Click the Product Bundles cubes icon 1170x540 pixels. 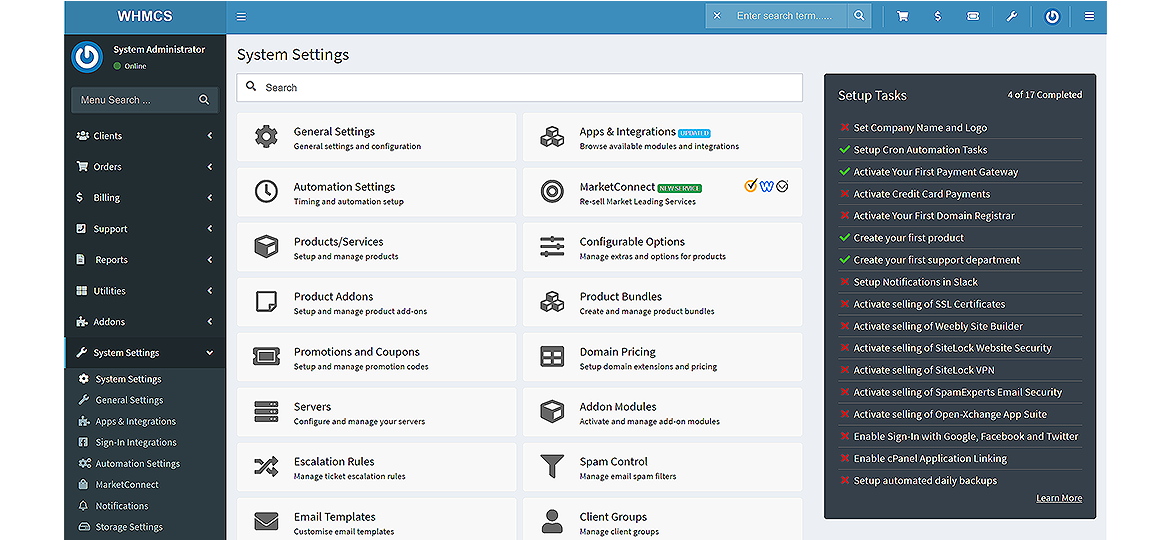click(552, 301)
